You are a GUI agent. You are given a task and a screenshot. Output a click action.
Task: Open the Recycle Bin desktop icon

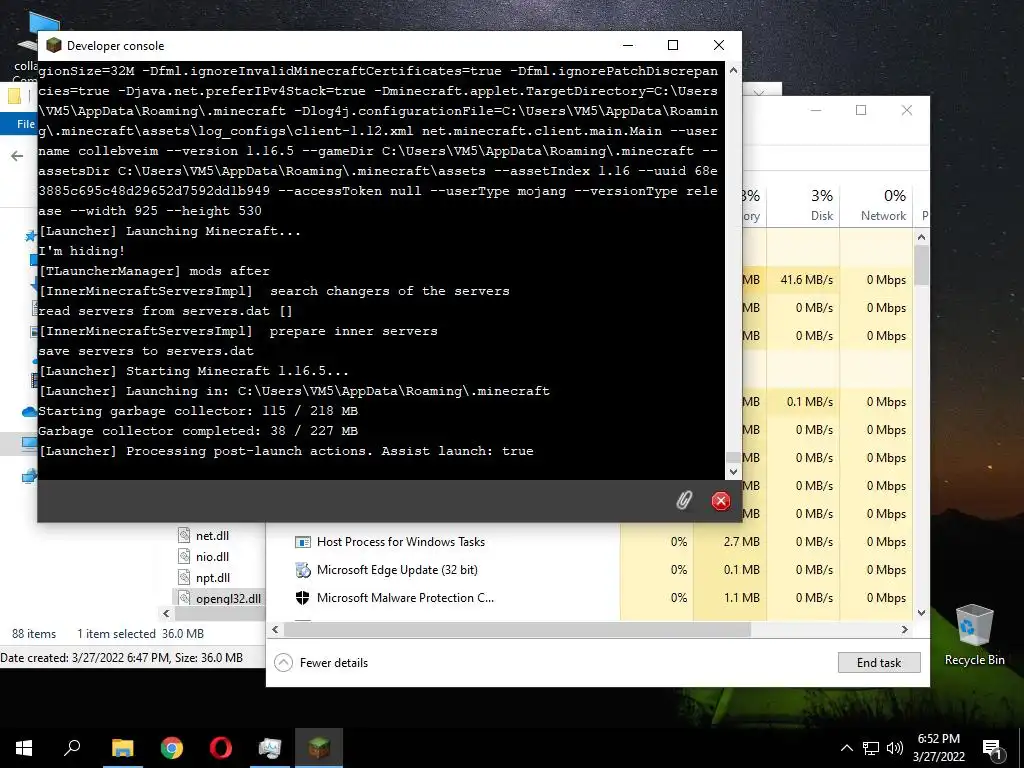tap(974, 634)
